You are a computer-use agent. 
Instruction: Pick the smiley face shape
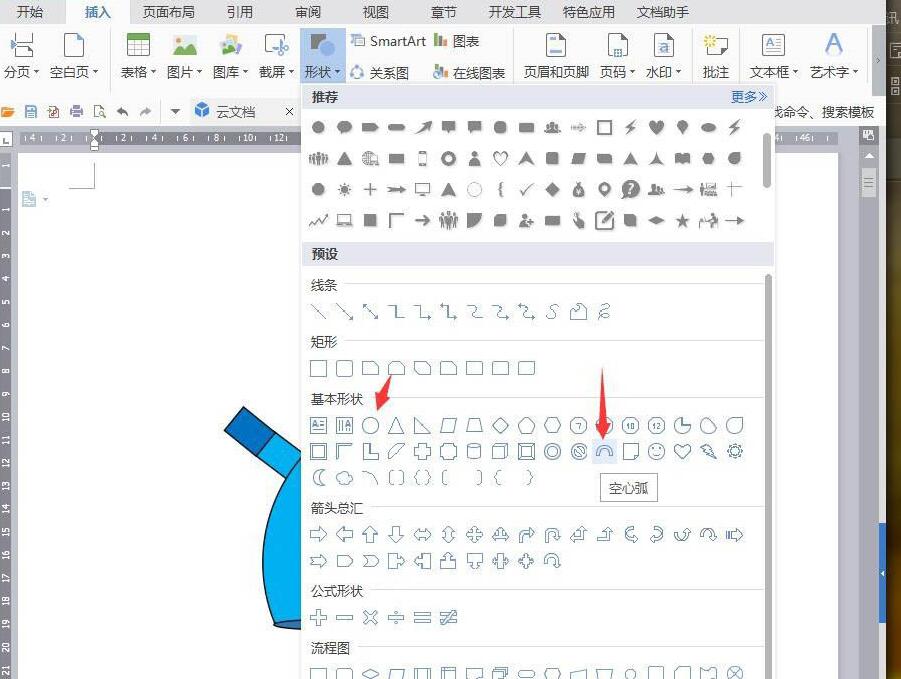[656, 451]
